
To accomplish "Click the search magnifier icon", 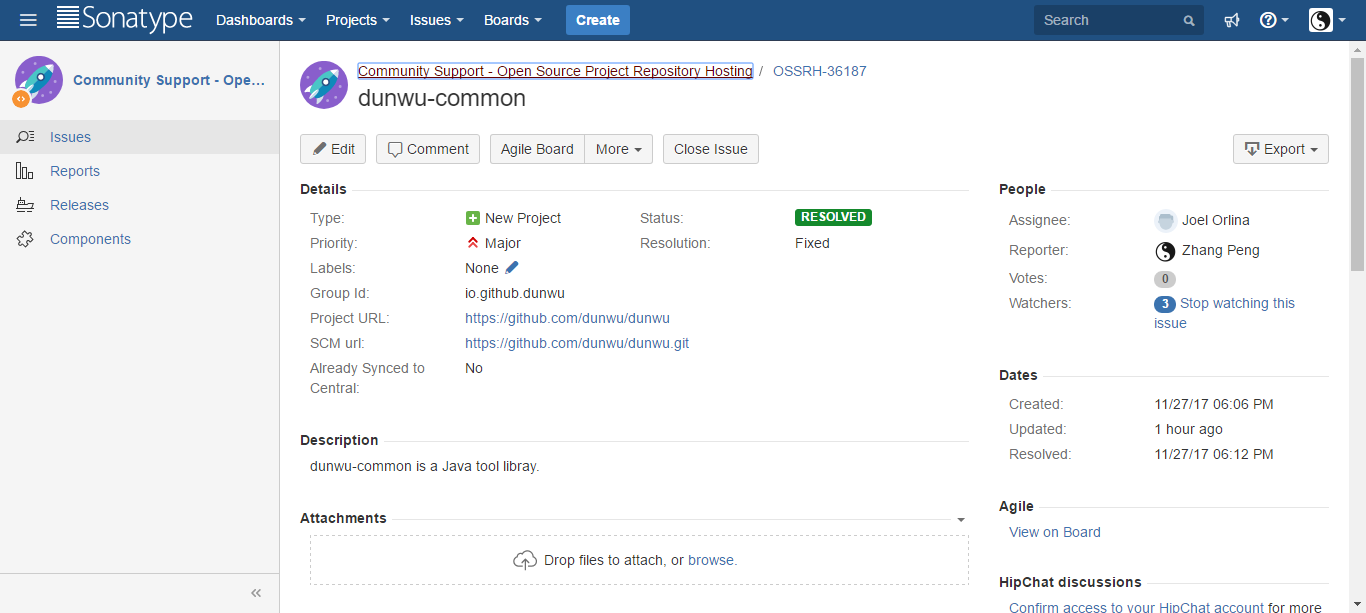I will (x=1189, y=21).
